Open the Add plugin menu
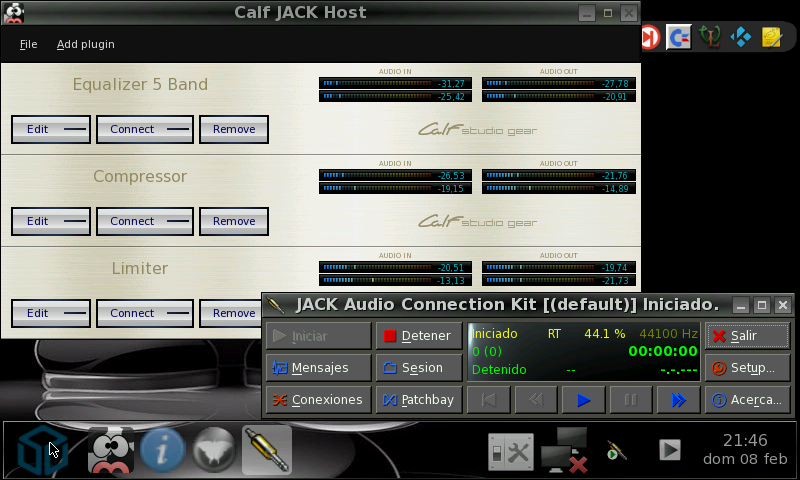Image resolution: width=800 pixels, height=480 pixels. [86, 44]
